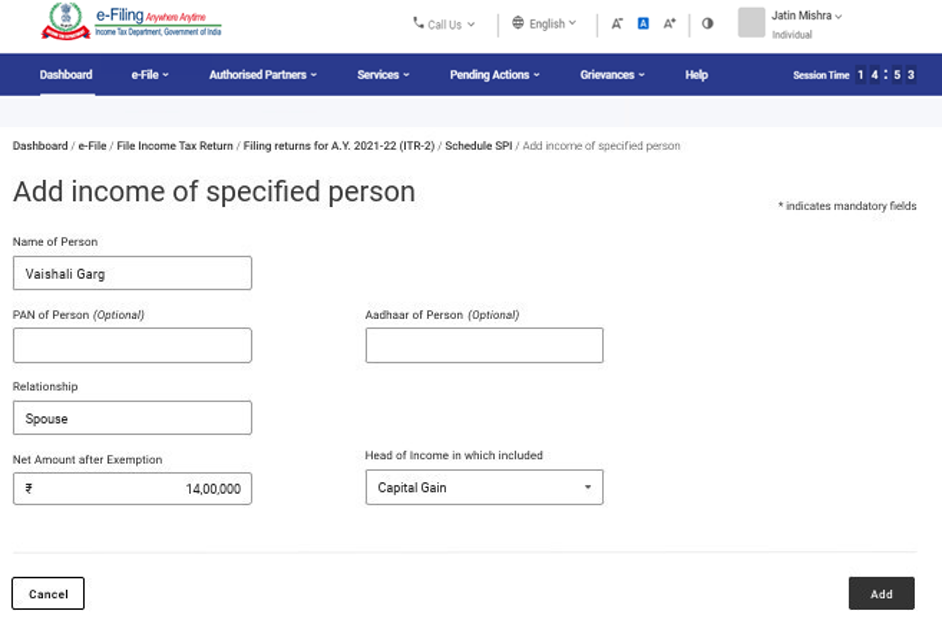This screenshot has height=627, width=942.
Task: Open the e-File menu
Action: coord(150,75)
